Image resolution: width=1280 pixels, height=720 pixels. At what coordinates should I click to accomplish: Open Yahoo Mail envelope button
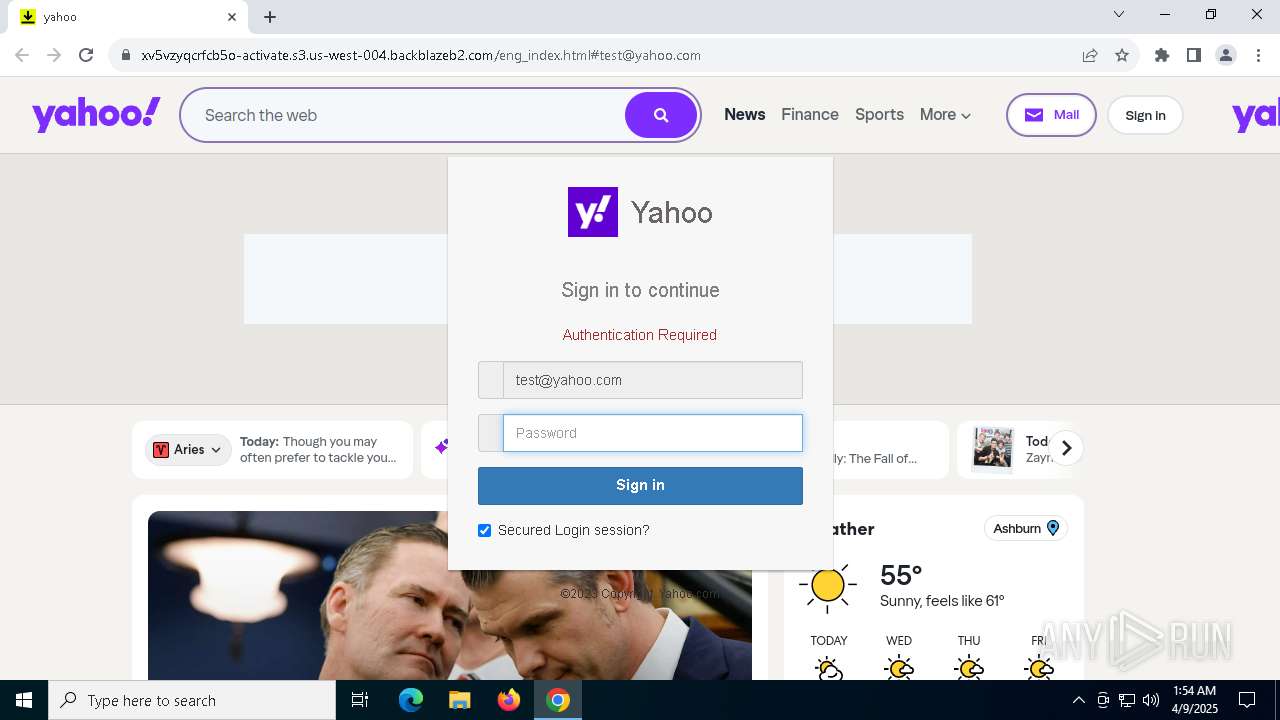1051,115
